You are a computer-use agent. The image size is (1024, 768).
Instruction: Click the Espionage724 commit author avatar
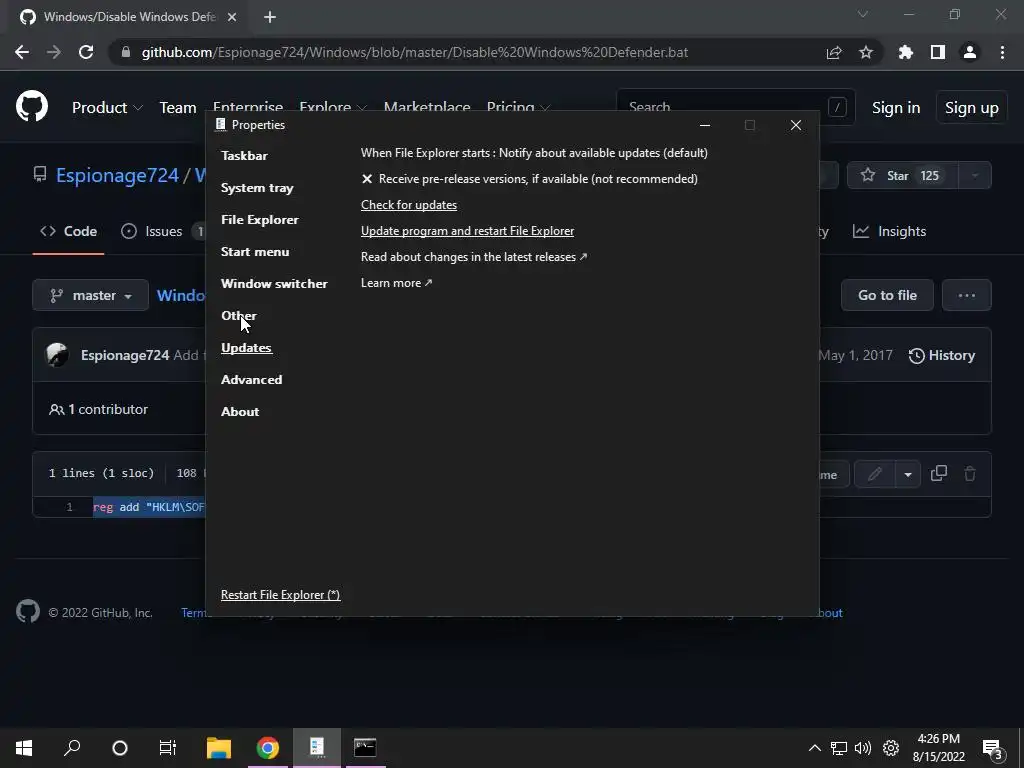(57, 355)
